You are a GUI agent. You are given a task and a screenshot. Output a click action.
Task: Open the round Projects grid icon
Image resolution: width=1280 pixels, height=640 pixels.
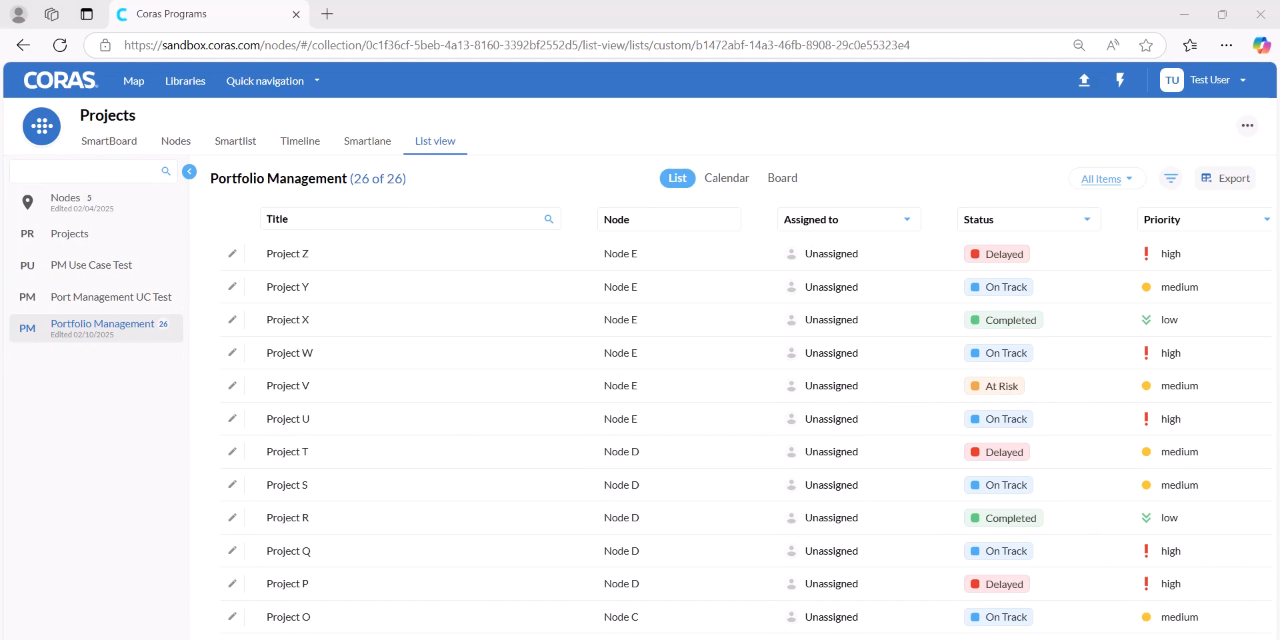click(x=42, y=127)
